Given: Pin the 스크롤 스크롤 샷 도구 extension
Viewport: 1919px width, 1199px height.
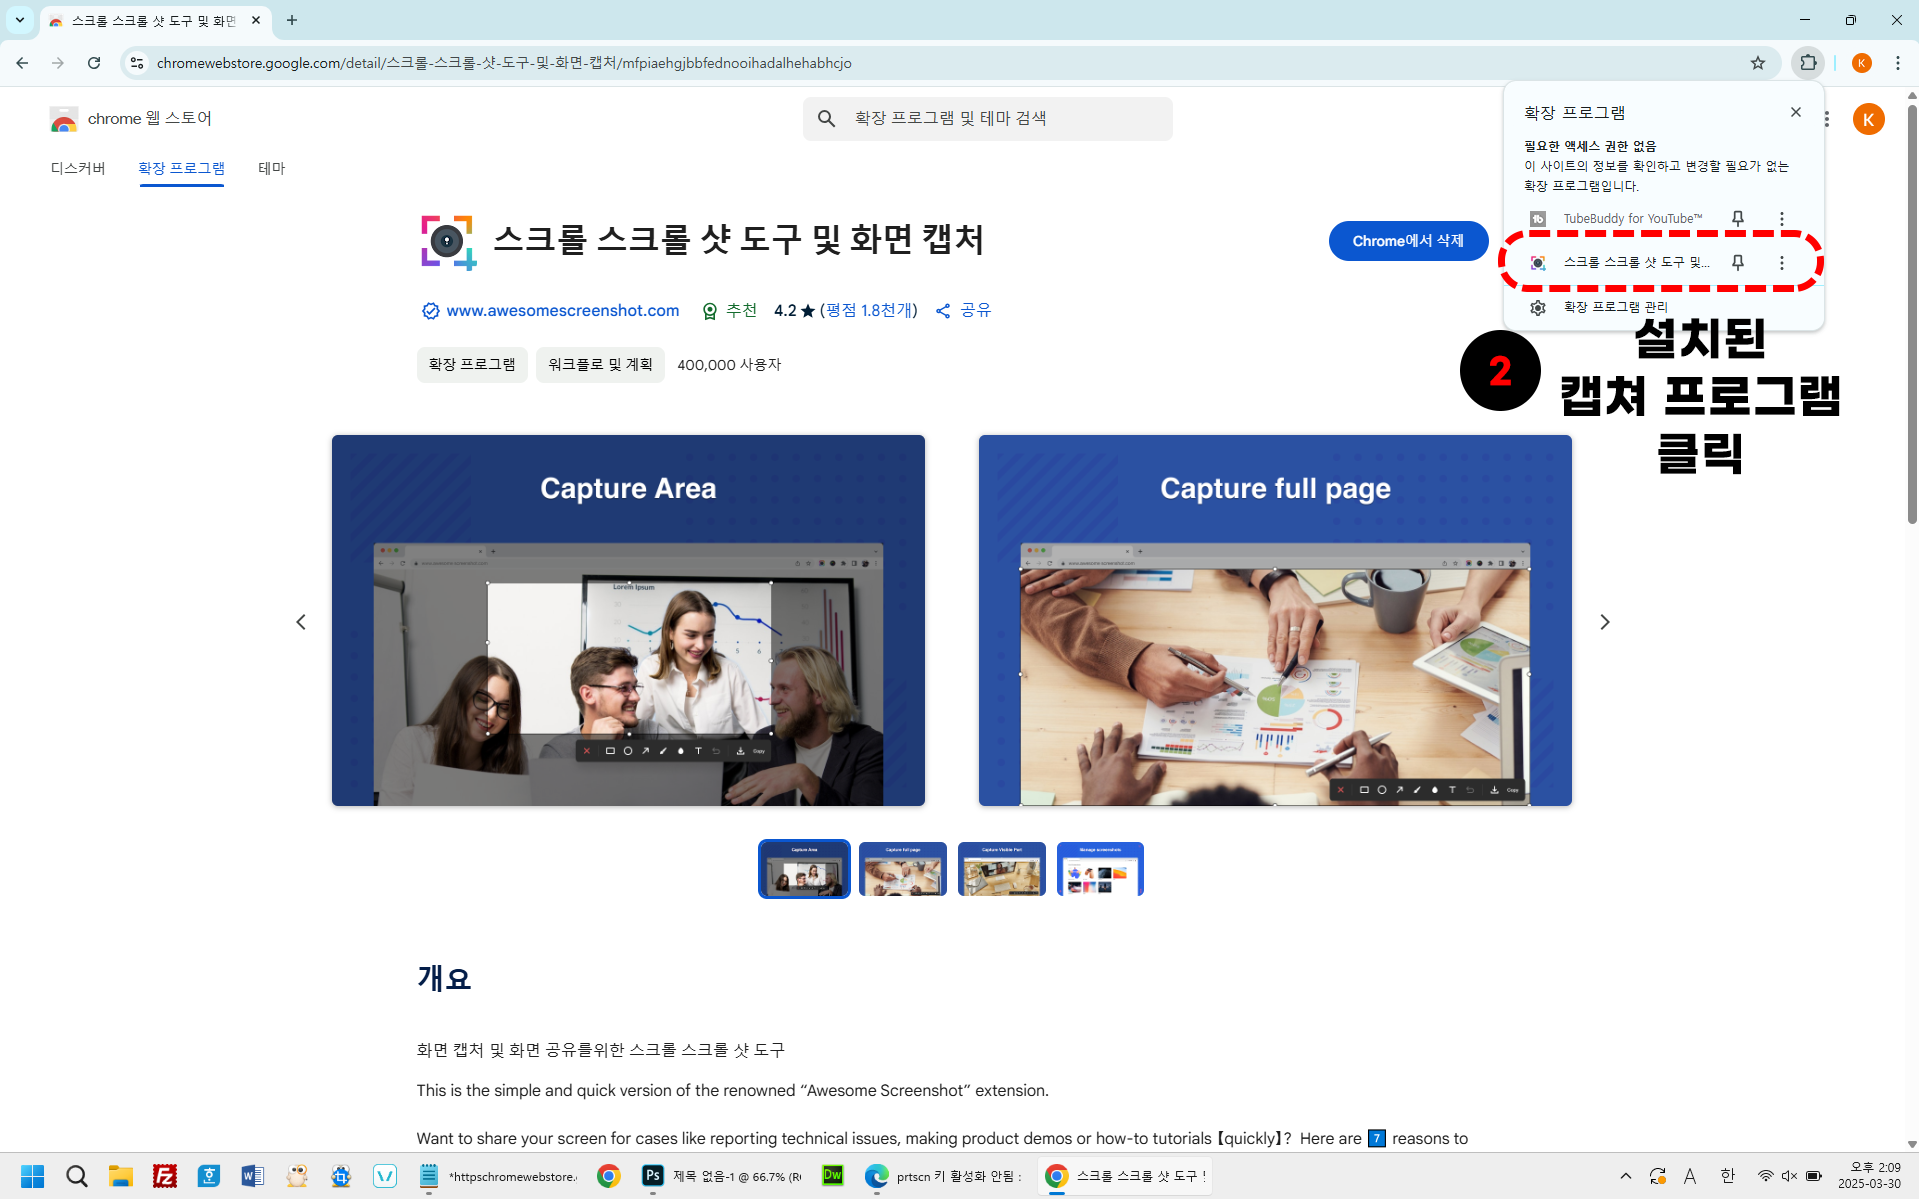Looking at the screenshot, I should (1738, 262).
